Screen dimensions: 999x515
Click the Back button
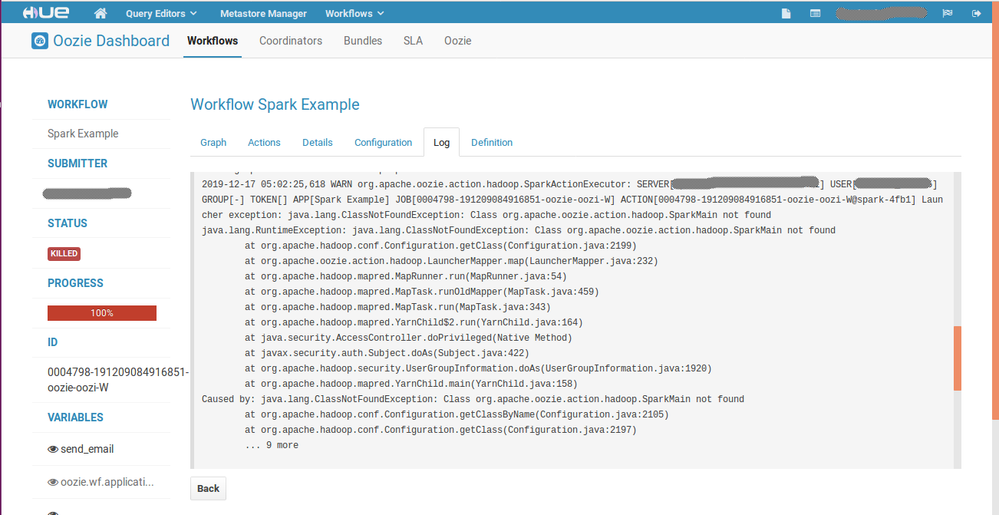(x=208, y=489)
